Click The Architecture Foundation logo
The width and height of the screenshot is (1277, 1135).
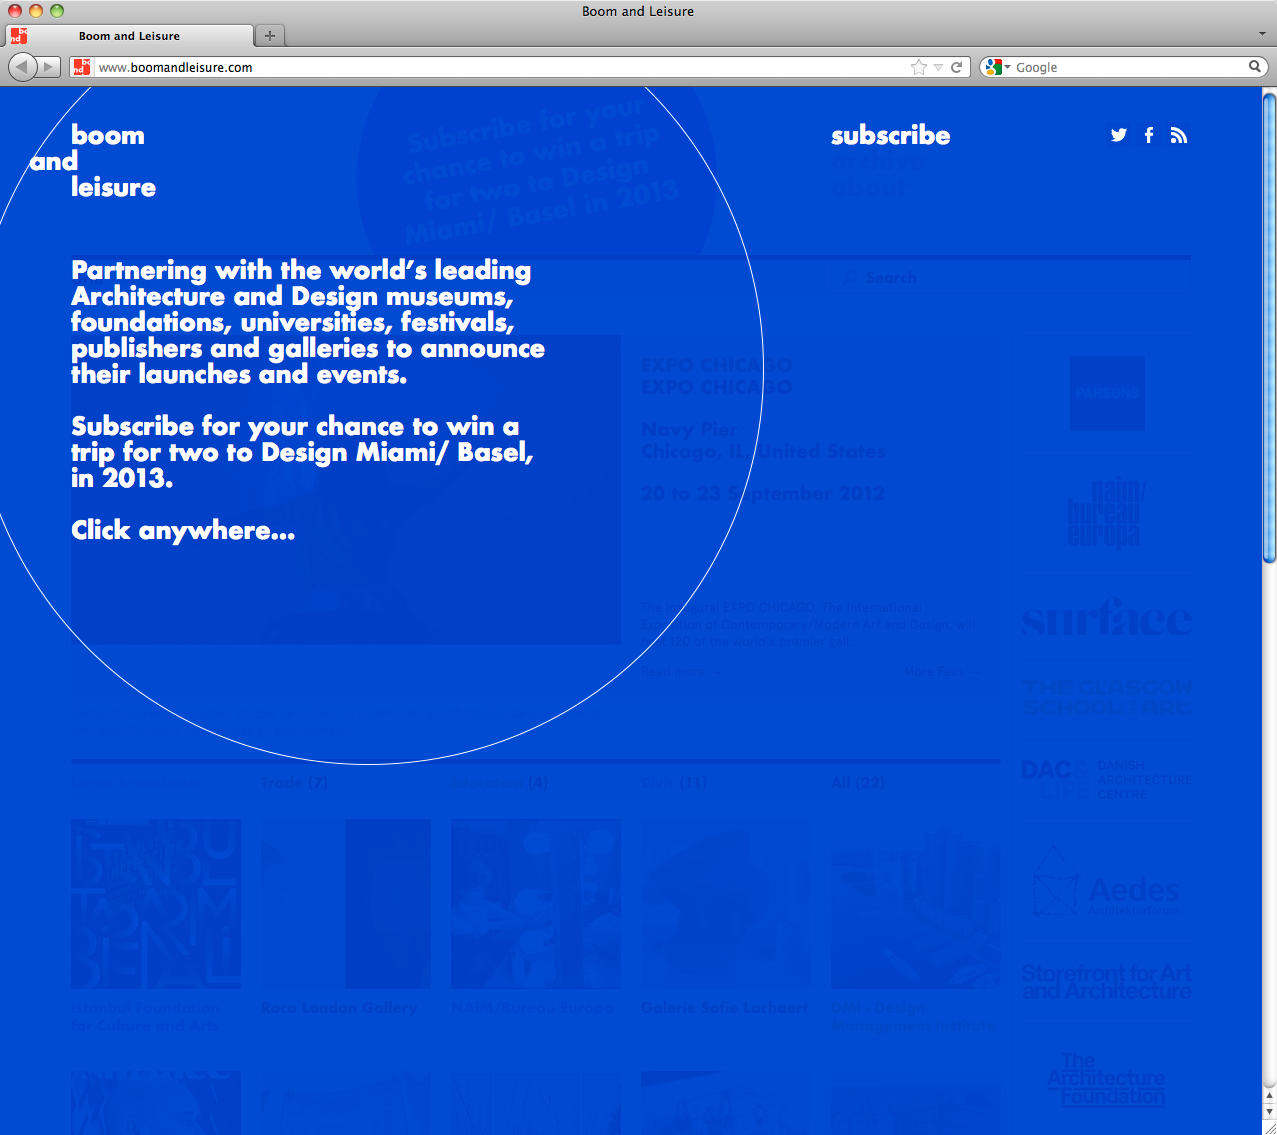[x=1107, y=1080]
